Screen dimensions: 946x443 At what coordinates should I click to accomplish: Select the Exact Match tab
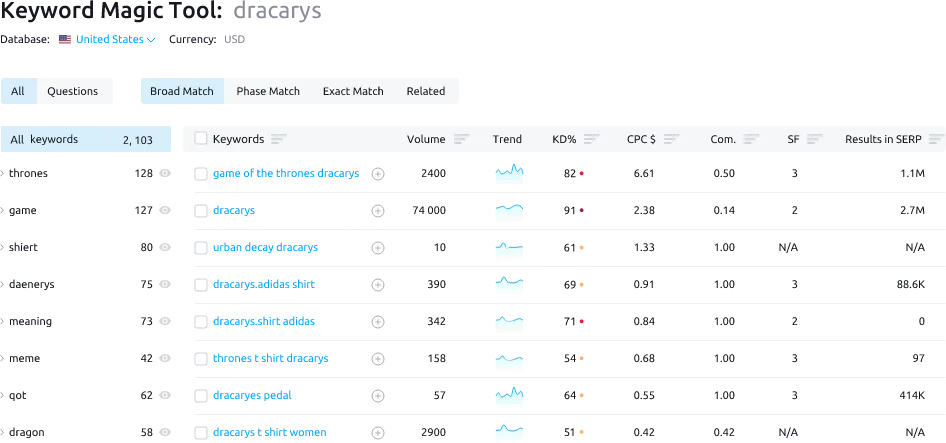pyautogui.click(x=353, y=91)
